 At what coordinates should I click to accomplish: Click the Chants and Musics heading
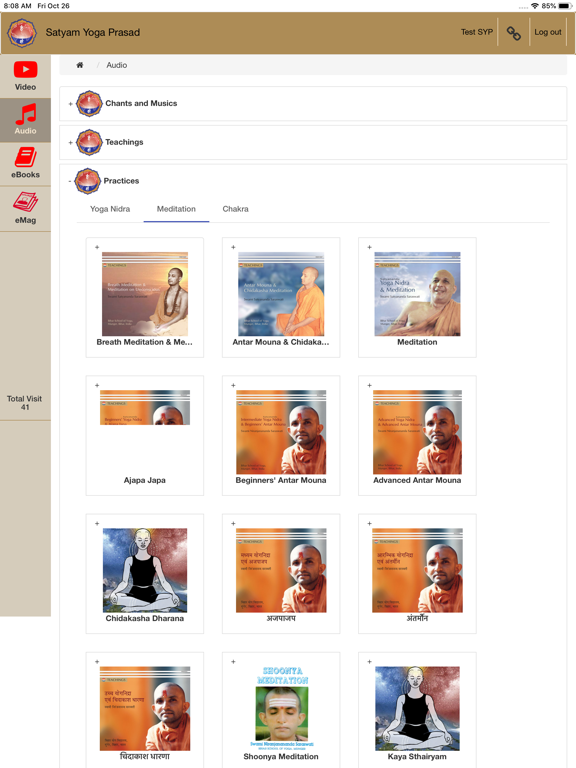coord(141,103)
